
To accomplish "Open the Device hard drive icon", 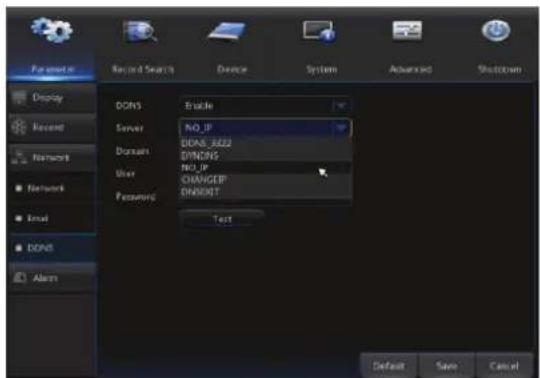I will pyautogui.click(x=227, y=32).
